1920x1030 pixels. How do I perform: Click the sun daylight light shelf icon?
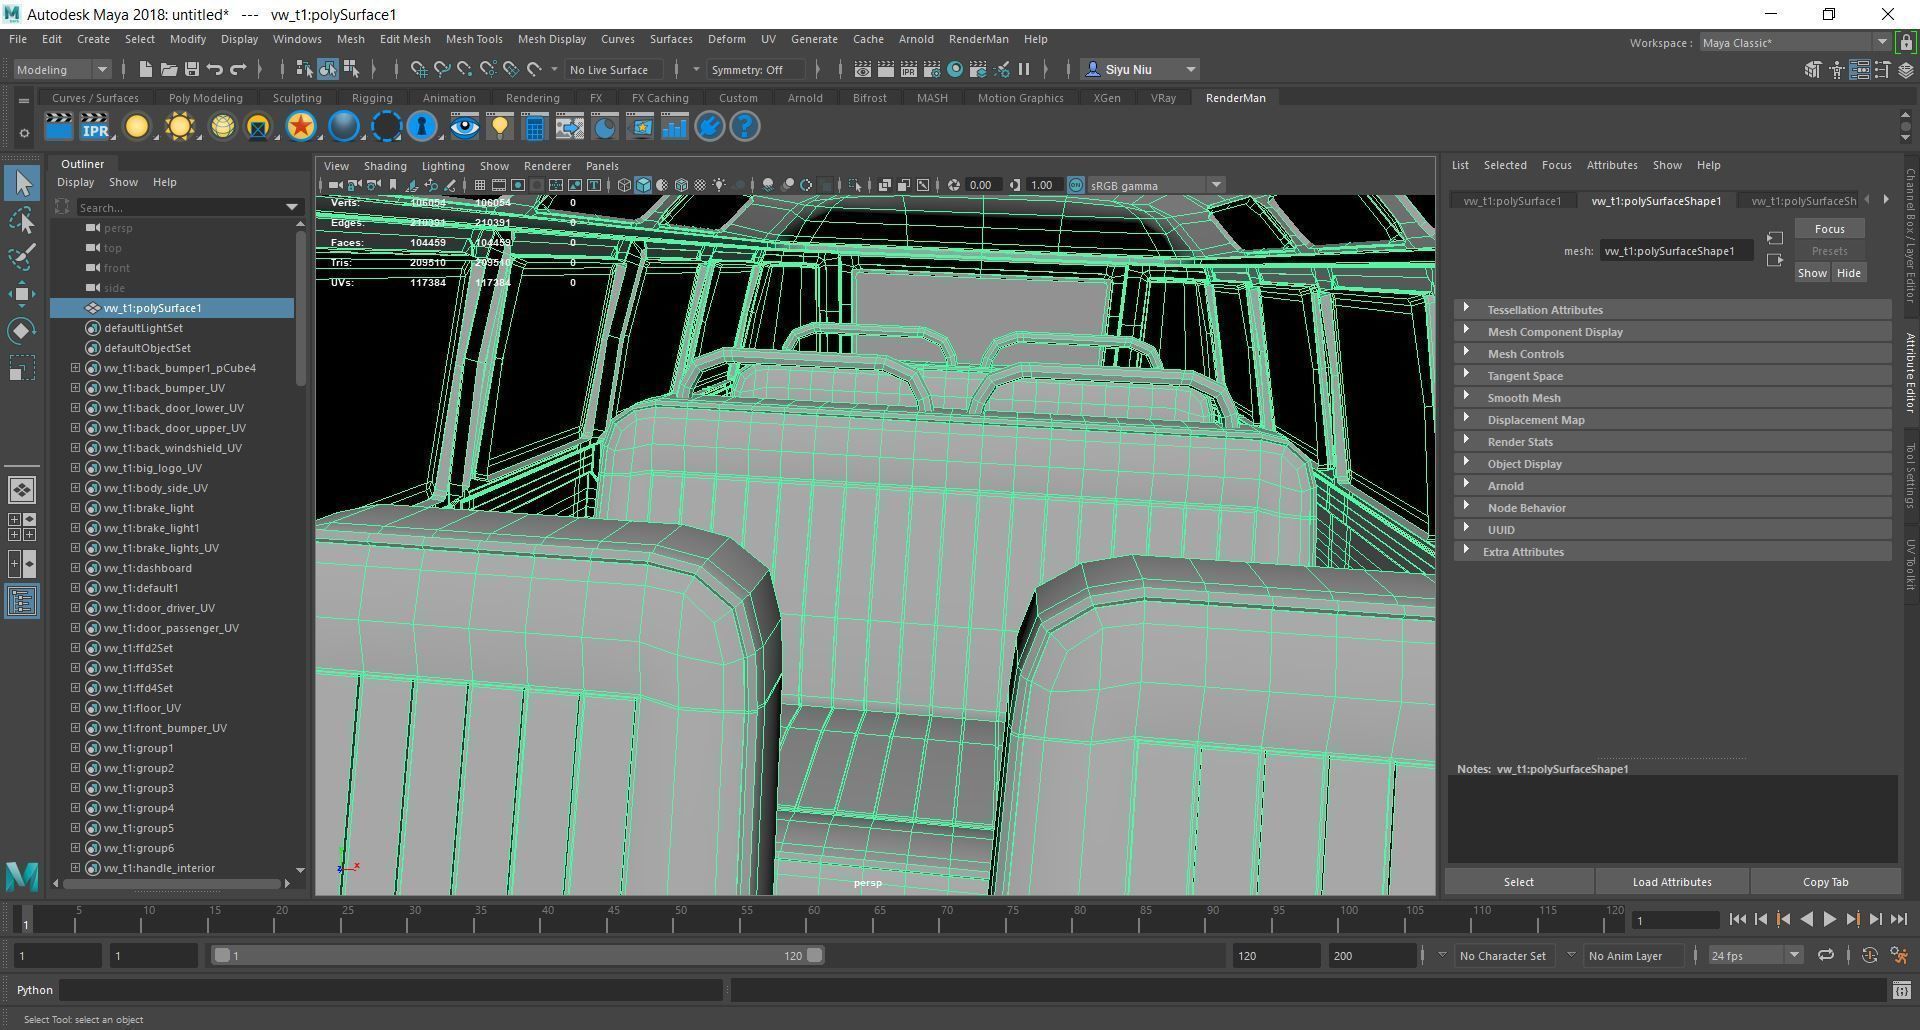pyautogui.click(x=180, y=127)
